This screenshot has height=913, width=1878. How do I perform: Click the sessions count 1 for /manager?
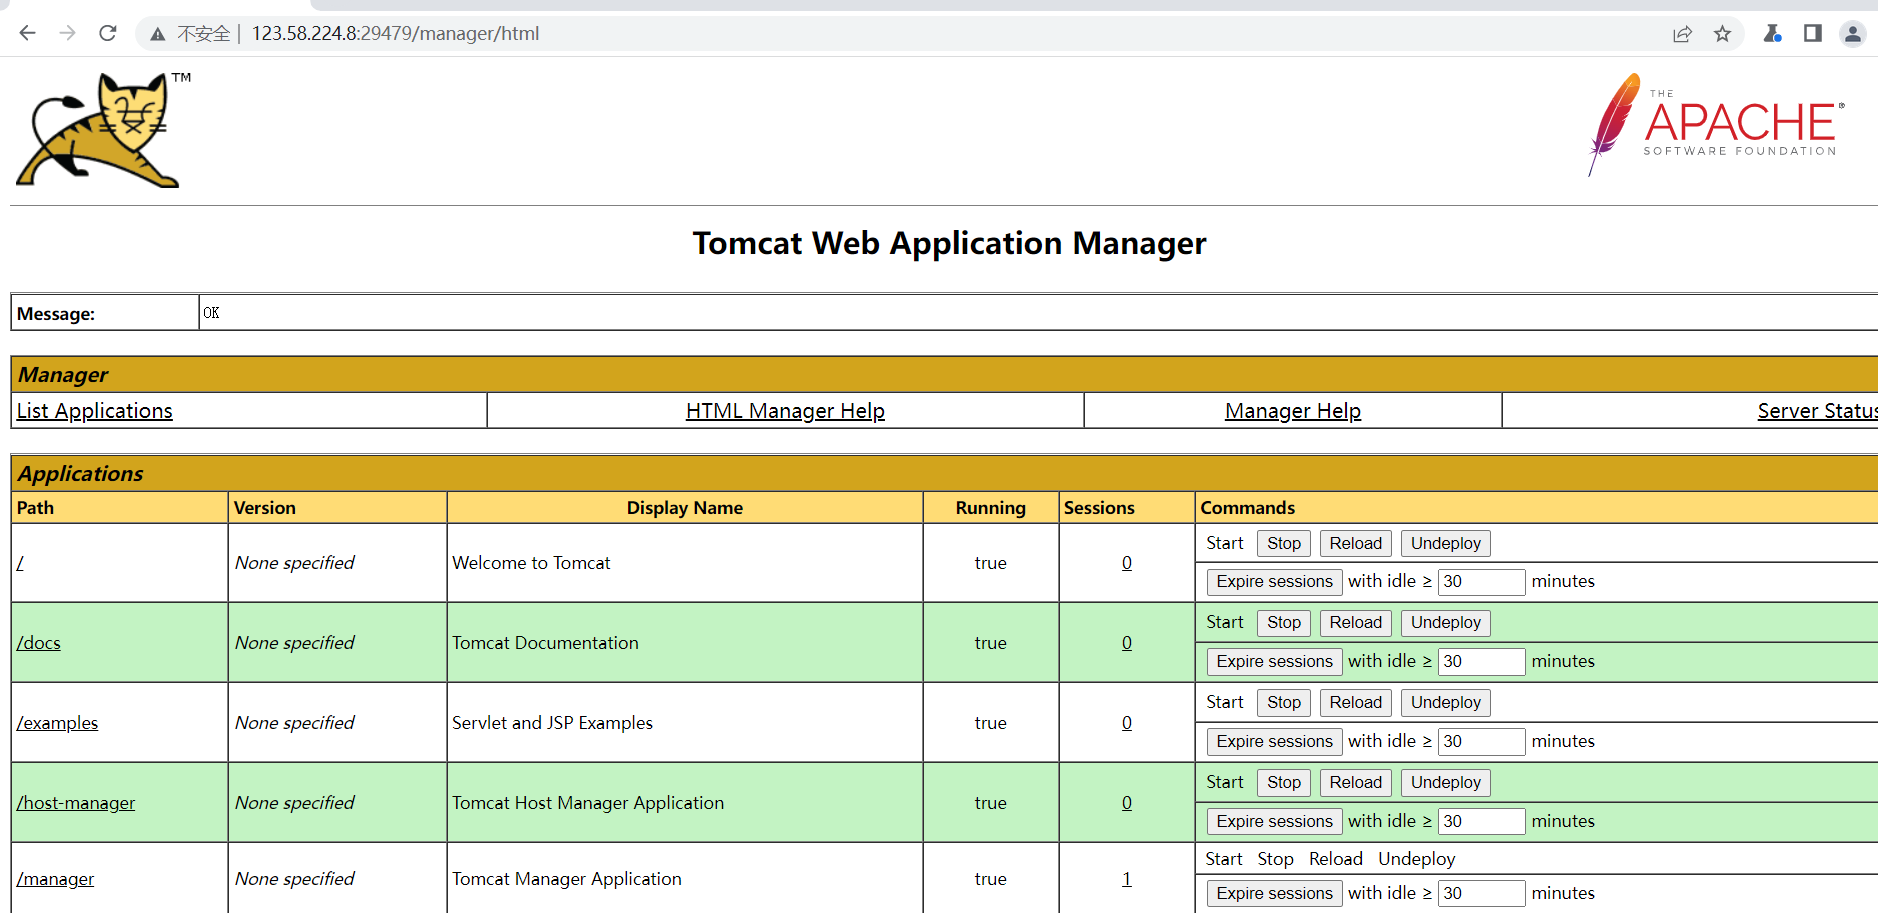(x=1127, y=879)
